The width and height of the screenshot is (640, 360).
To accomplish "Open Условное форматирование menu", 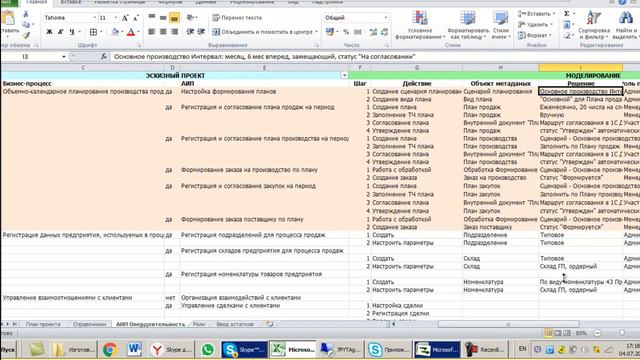I will [420, 25].
